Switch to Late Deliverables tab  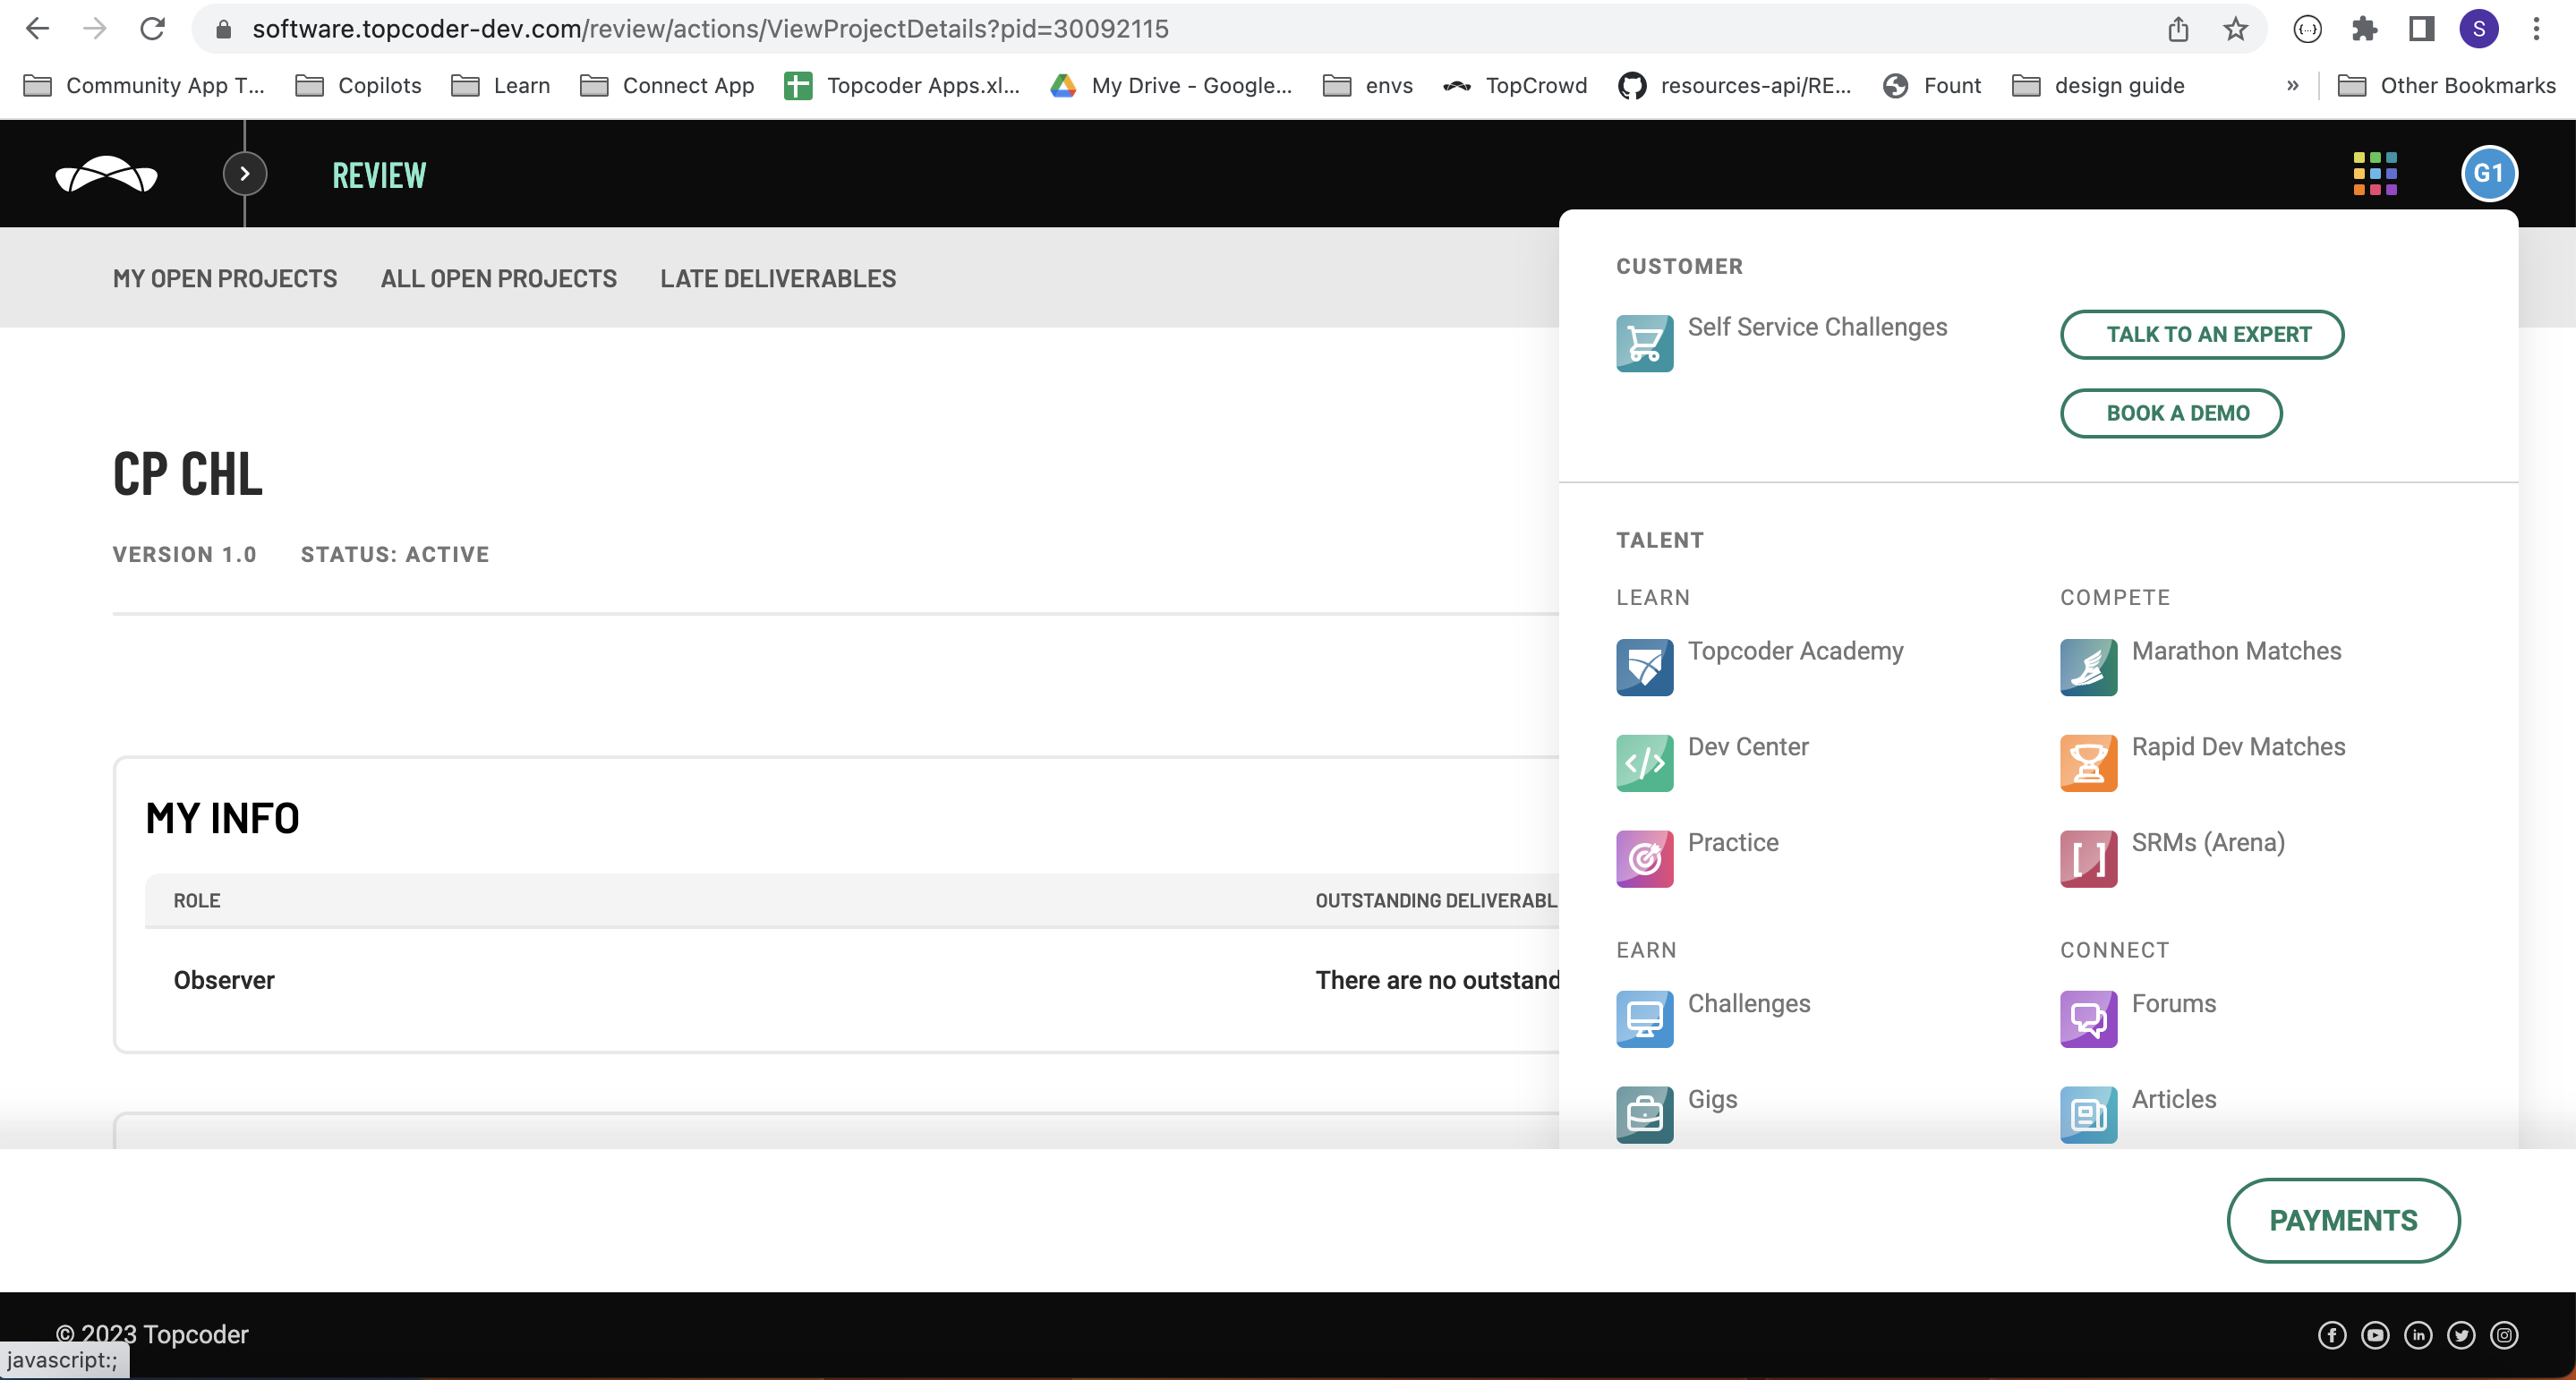click(778, 278)
